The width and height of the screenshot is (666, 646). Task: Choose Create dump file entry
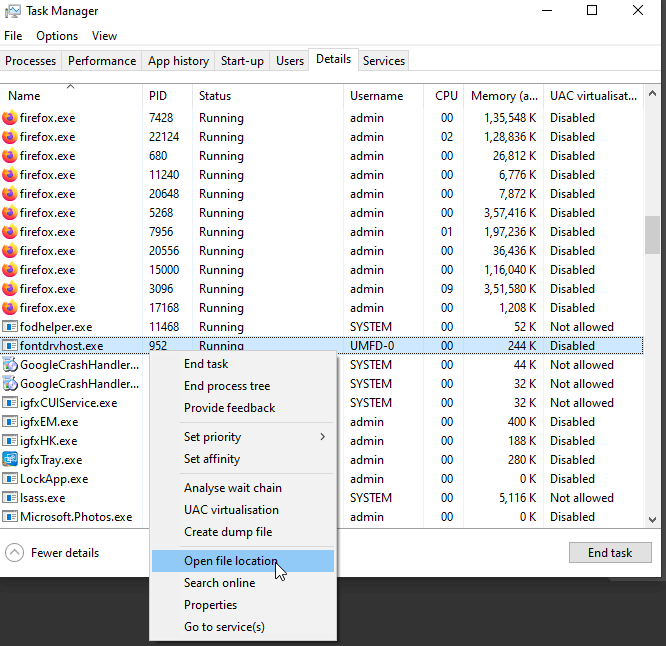tap(243, 532)
